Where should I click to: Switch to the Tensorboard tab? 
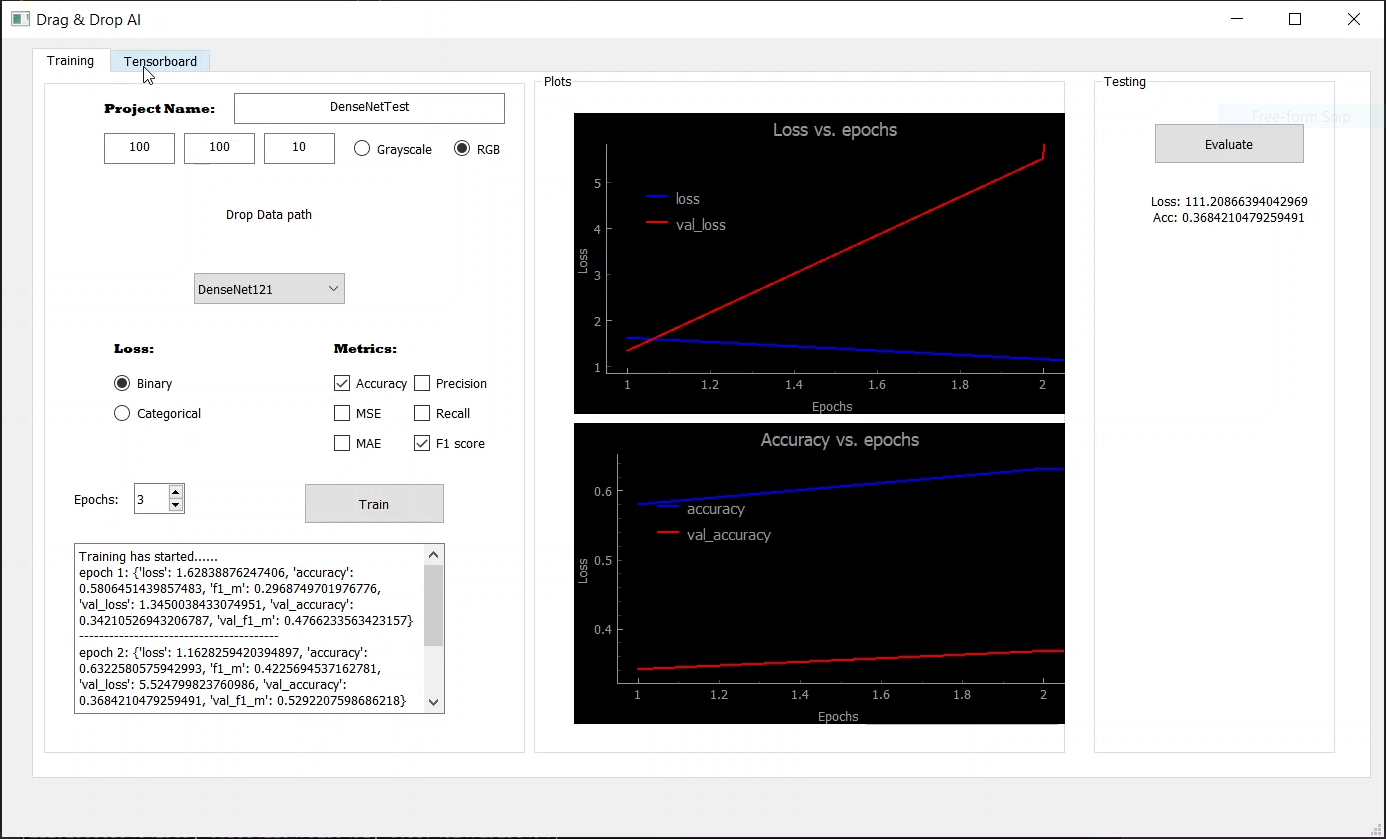pyautogui.click(x=160, y=61)
